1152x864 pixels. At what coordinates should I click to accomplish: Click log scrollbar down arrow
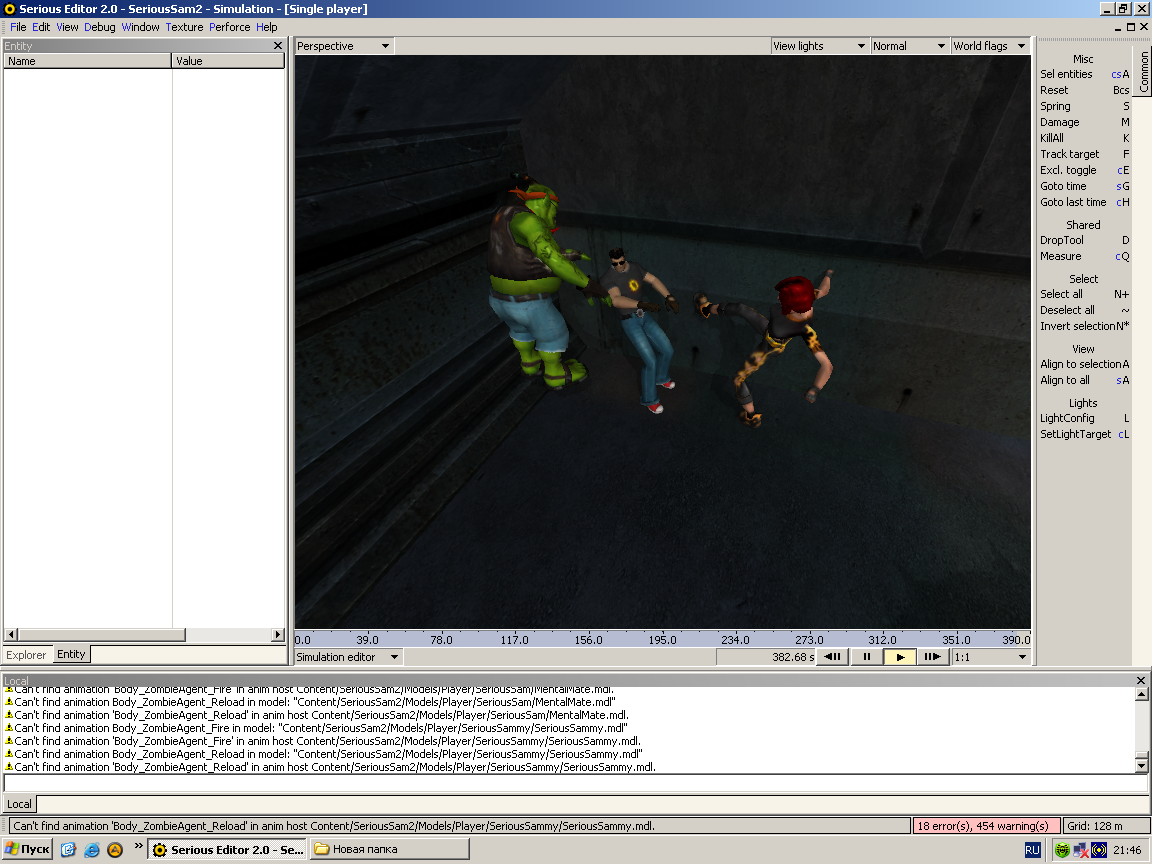(1141, 766)
